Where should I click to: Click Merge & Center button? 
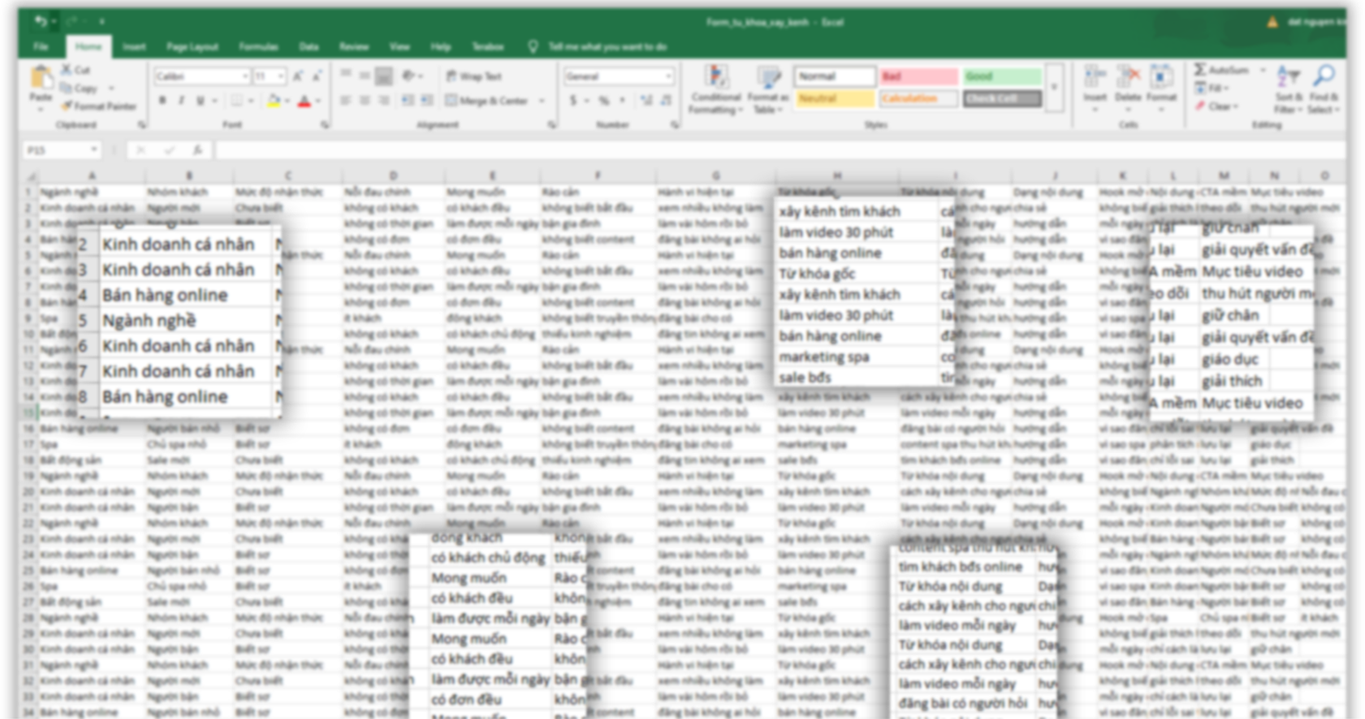tap(492, 101)
